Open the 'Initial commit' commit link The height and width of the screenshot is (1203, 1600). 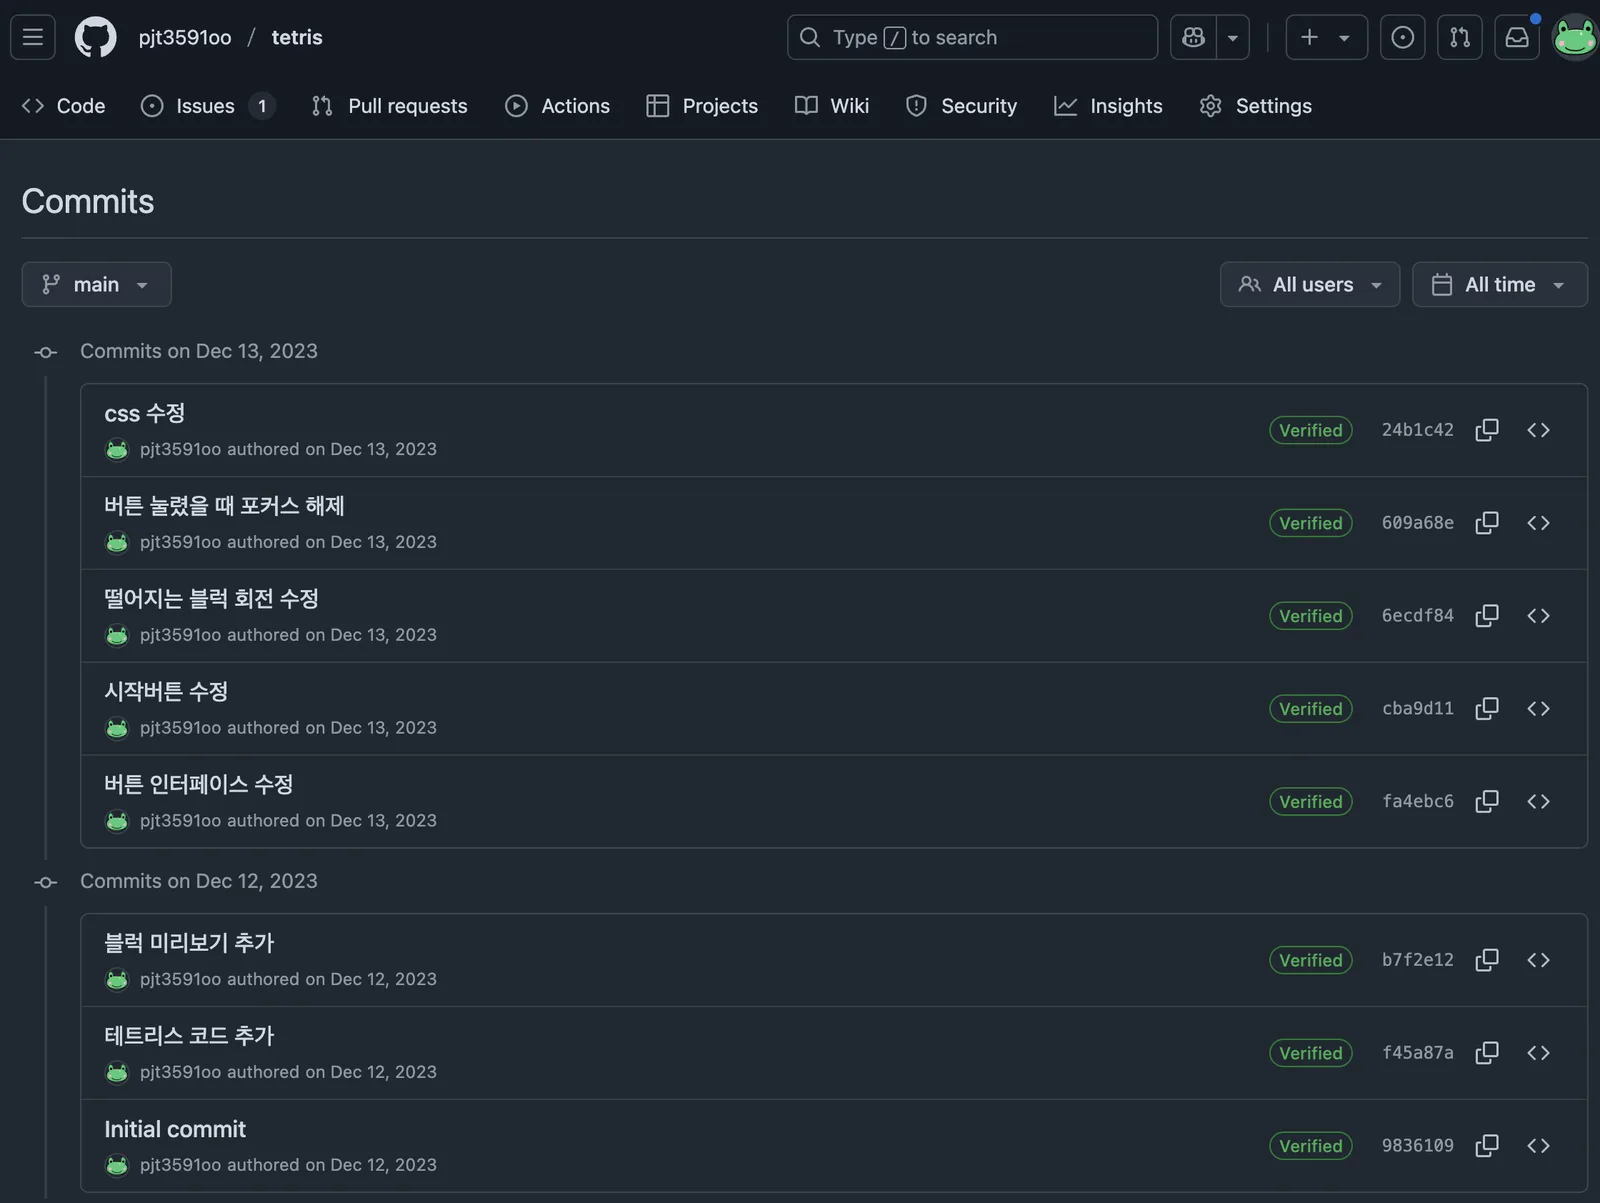tap(175, 1130)
